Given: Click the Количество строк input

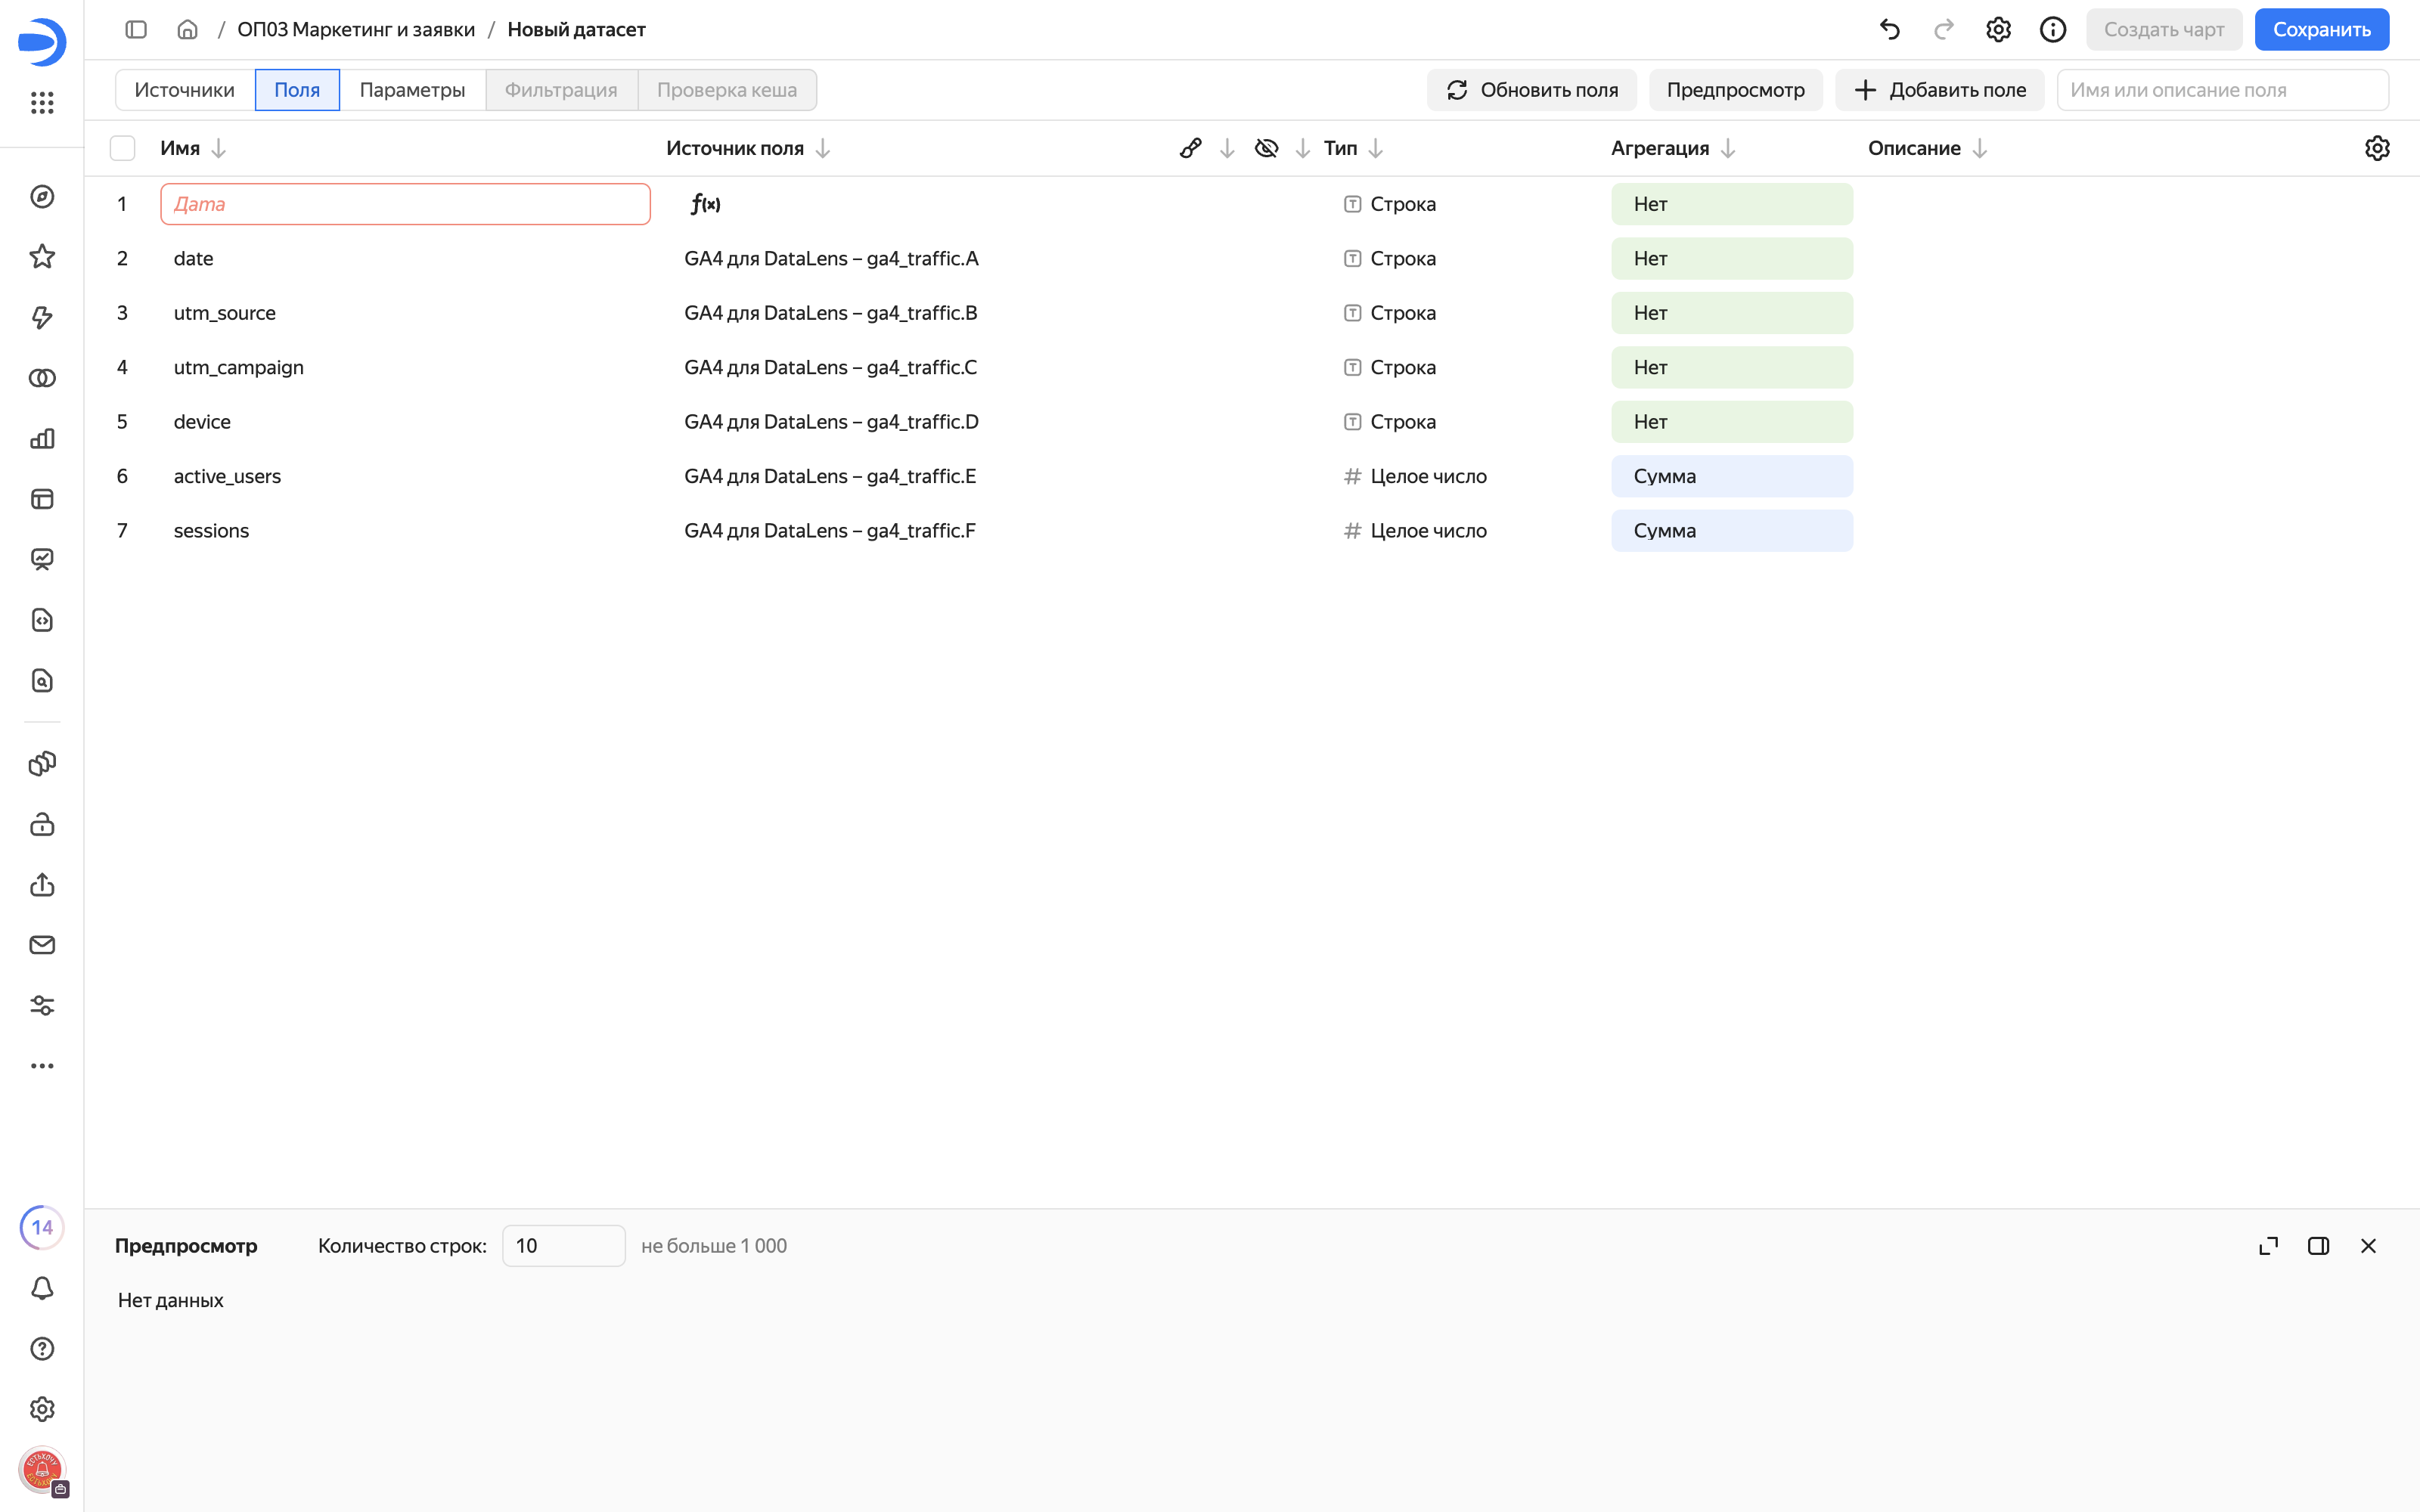Looking at the screenshot, I should tap(563, 1246).
